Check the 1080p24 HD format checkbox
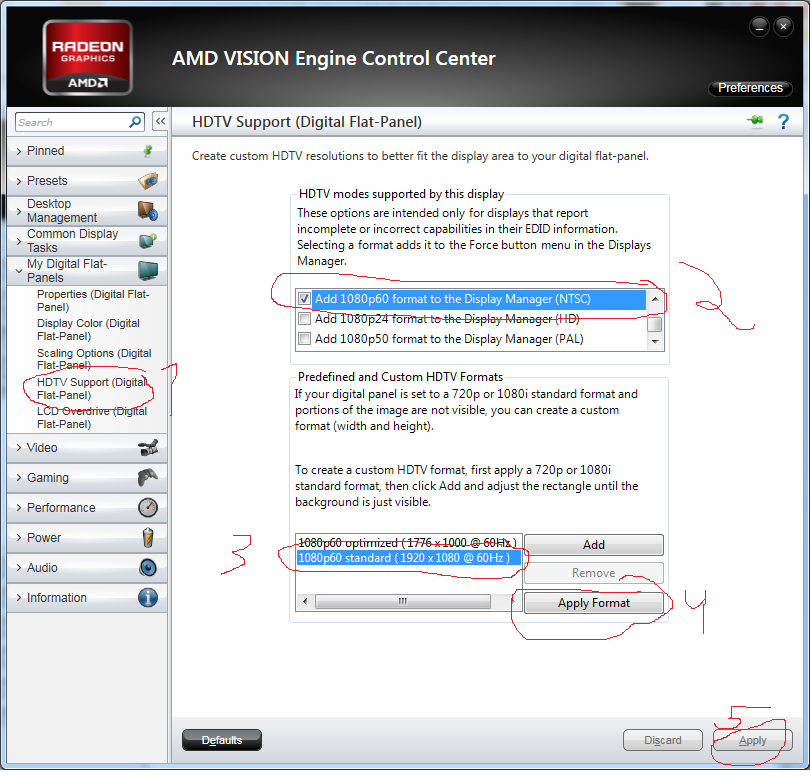 pyautogui.click(x=304, y=319)
